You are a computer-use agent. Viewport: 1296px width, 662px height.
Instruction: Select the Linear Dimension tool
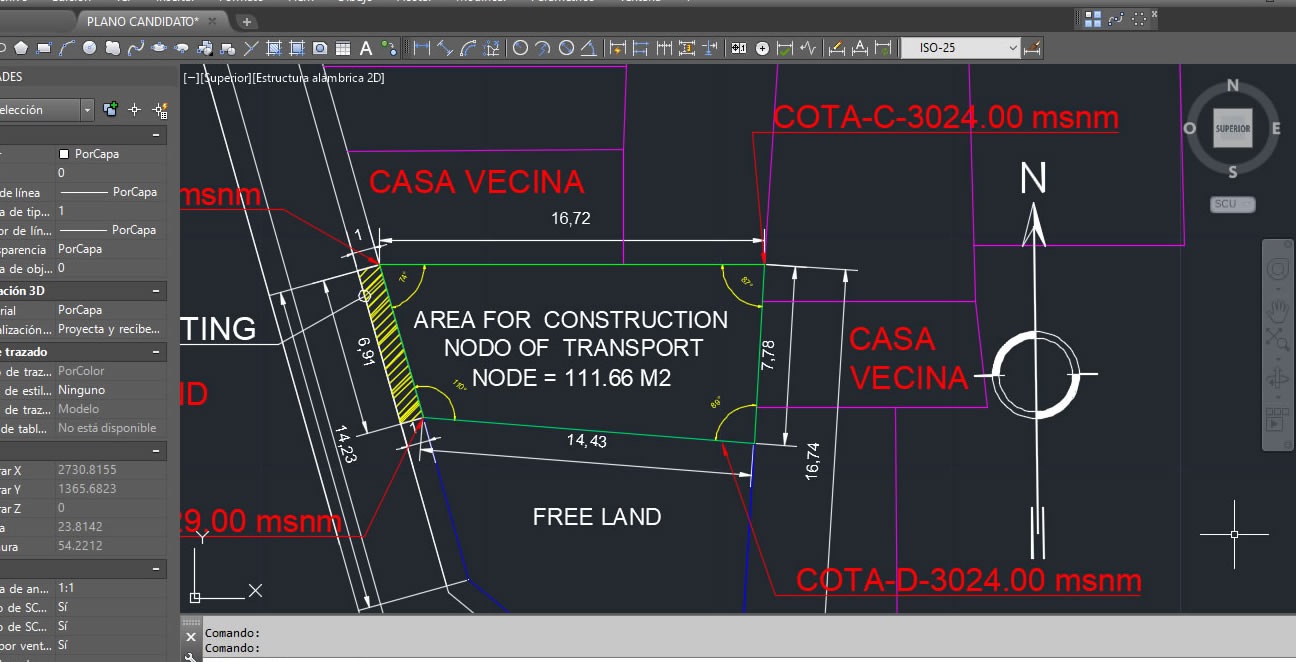tap(424, 47)
